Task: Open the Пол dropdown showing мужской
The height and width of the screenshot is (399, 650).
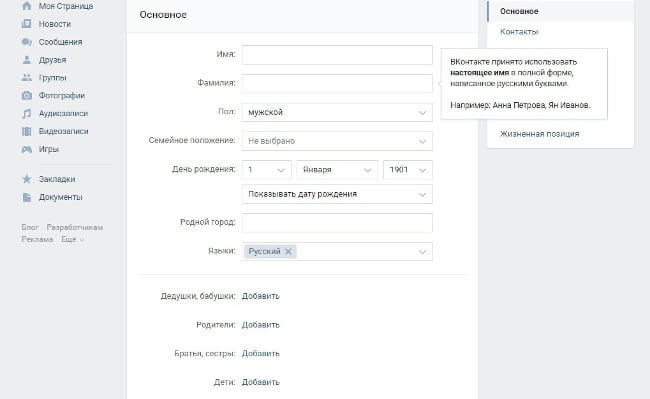Action: click(337, 112)
